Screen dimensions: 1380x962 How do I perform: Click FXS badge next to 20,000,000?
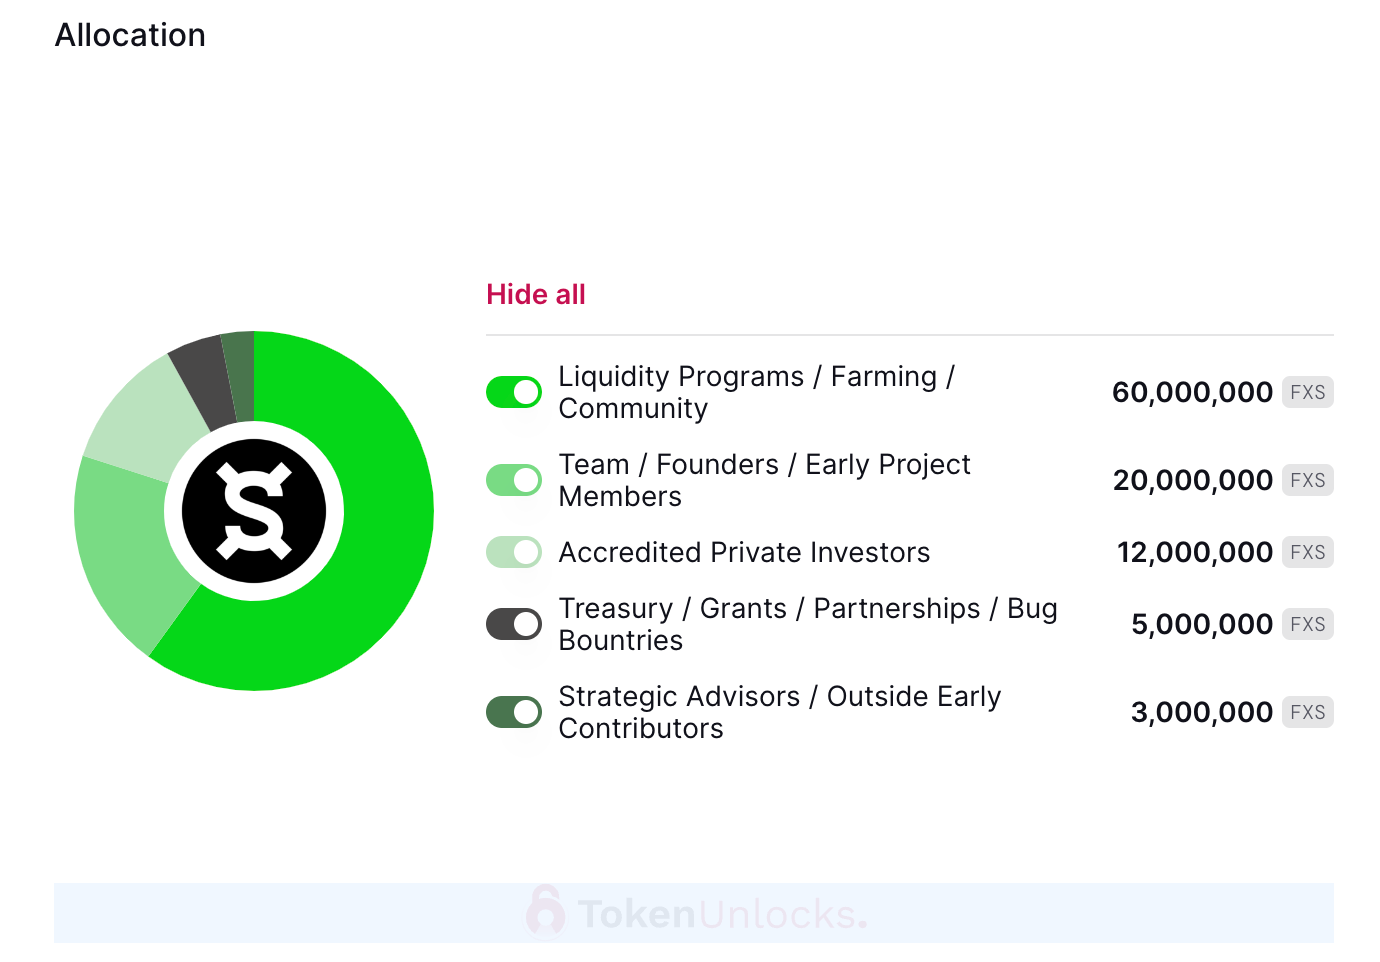pyautogui.click(x=1308, y=480)
